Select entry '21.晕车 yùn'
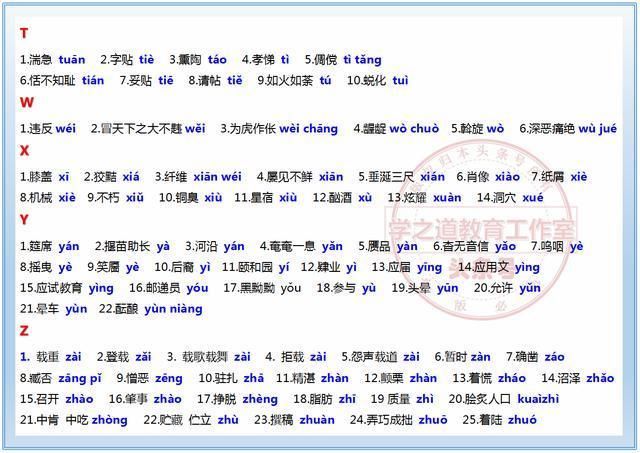 (x=53, y=309)
